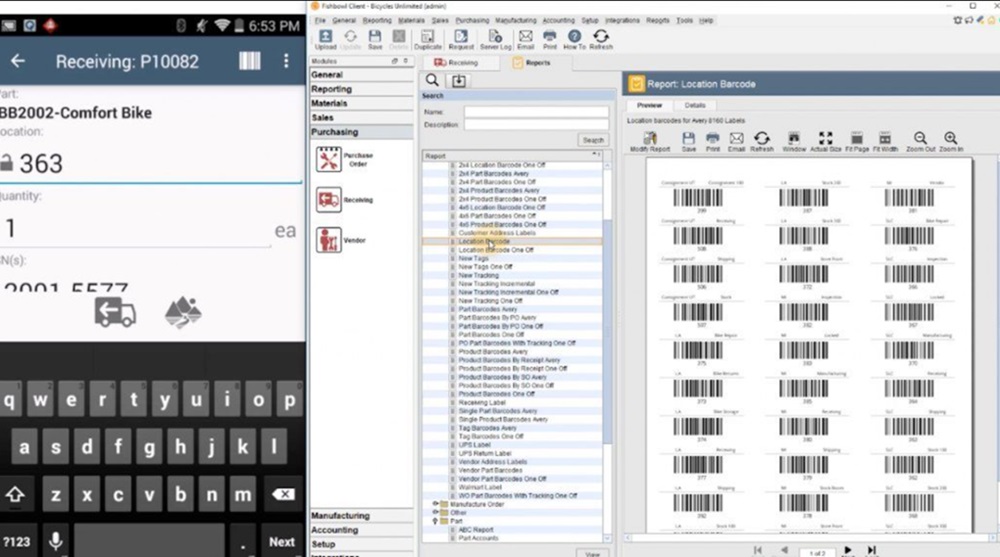Click the Vendor module icon
Viewport: 1000px width, 557px height.
pyautogui.click(x=328, y=240)
